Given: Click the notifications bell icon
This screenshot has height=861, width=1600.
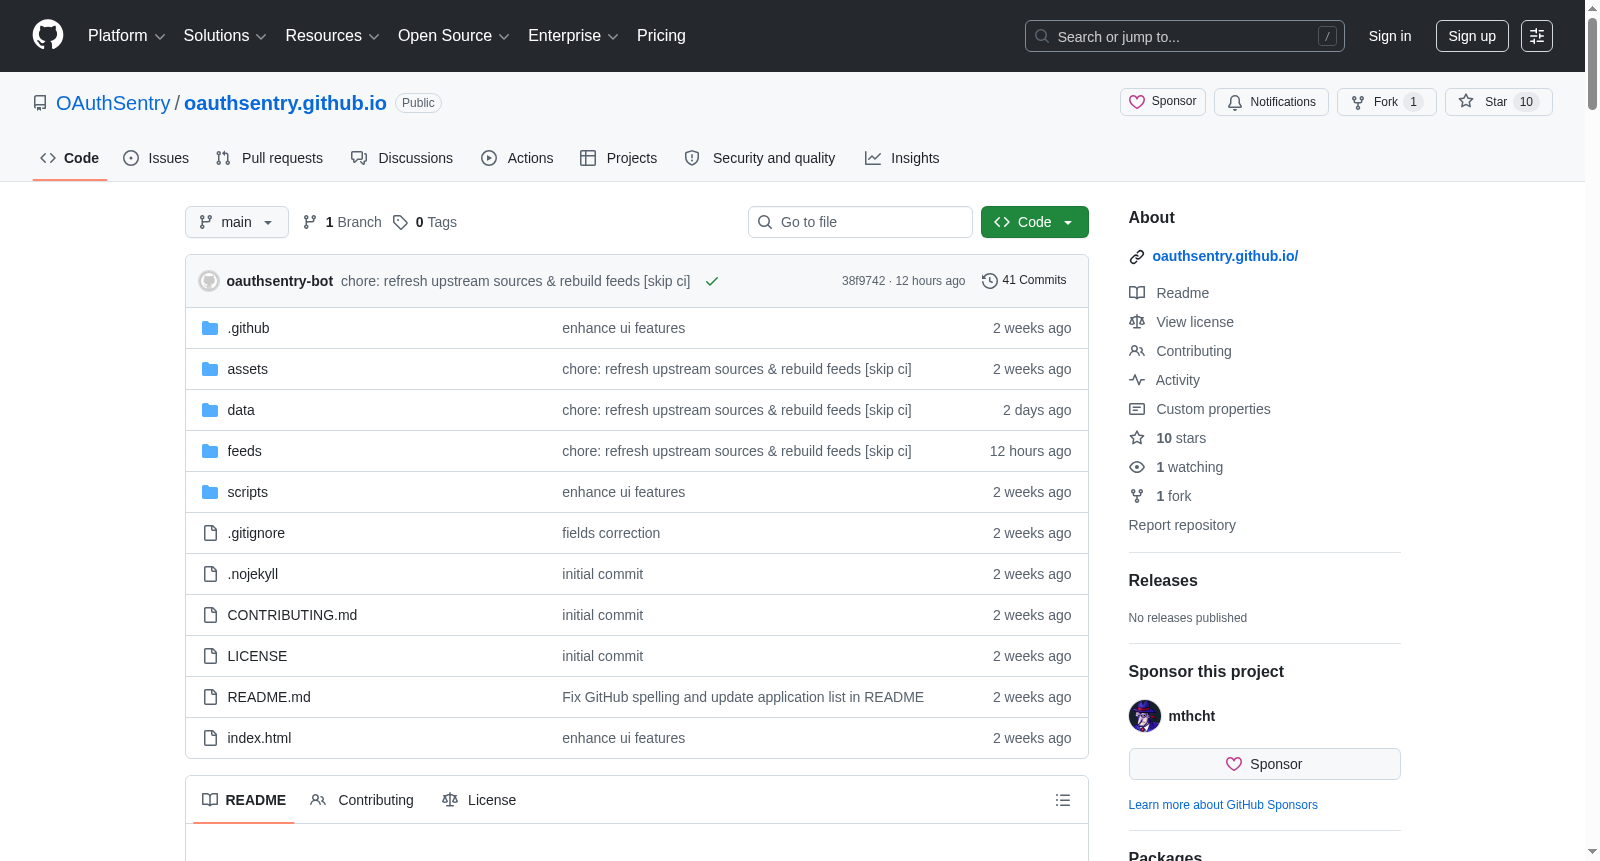Looking at the screenshot, I should point(1235,102).
